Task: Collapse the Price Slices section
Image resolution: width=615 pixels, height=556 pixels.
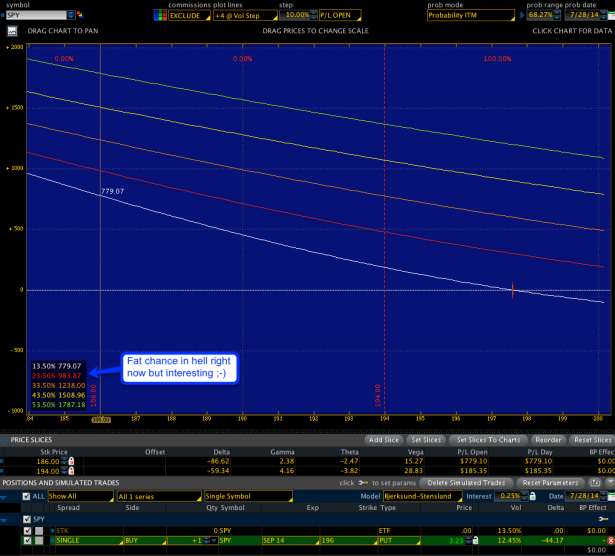Action: [x=5, y=440]
